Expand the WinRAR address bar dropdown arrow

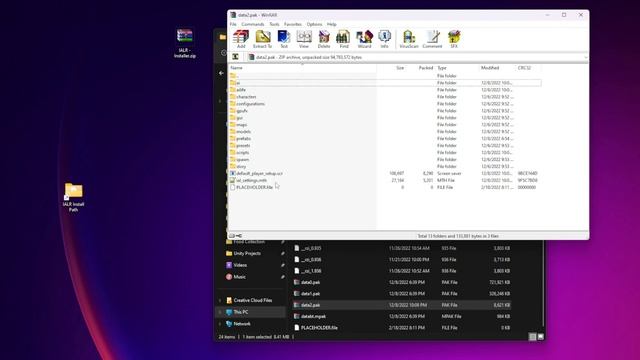click(586, 58)
